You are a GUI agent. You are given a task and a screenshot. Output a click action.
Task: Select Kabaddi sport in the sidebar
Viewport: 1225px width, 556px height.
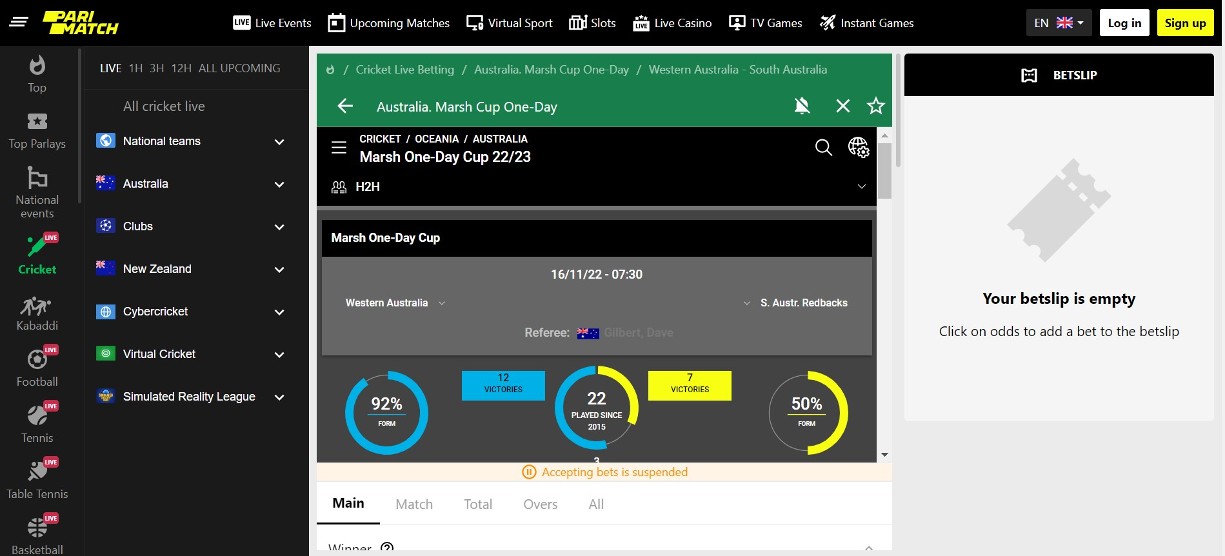(x=37, y=313)
